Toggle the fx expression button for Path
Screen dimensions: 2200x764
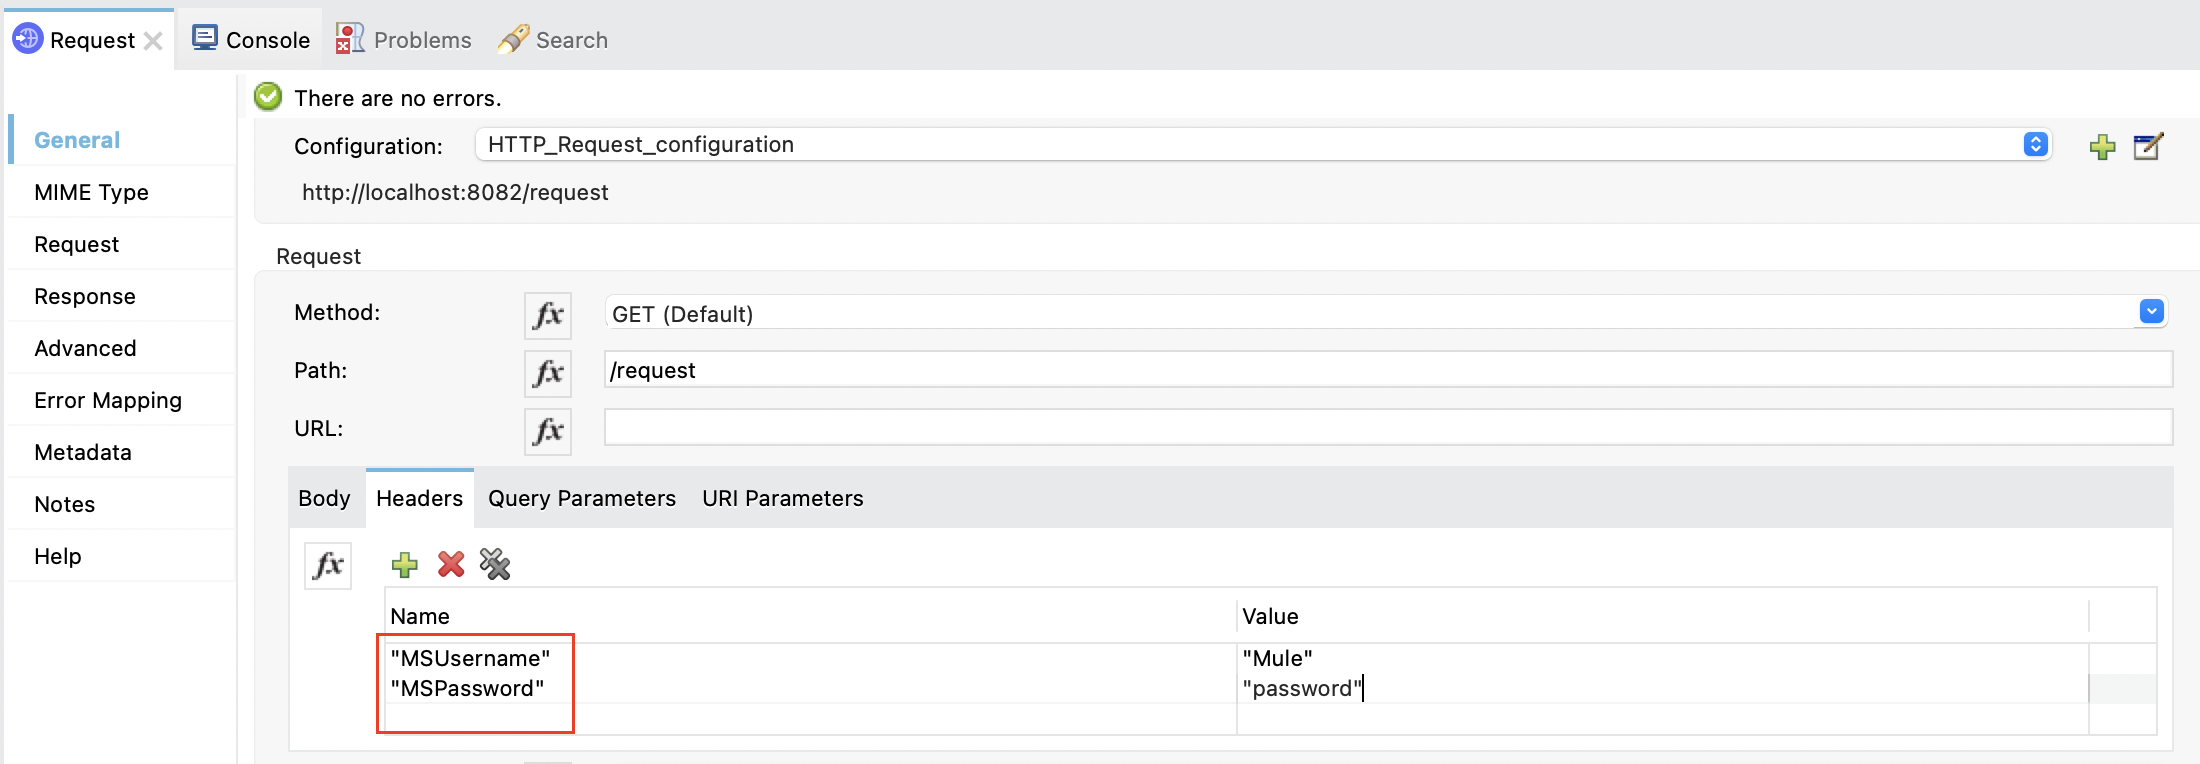point(547,373)
